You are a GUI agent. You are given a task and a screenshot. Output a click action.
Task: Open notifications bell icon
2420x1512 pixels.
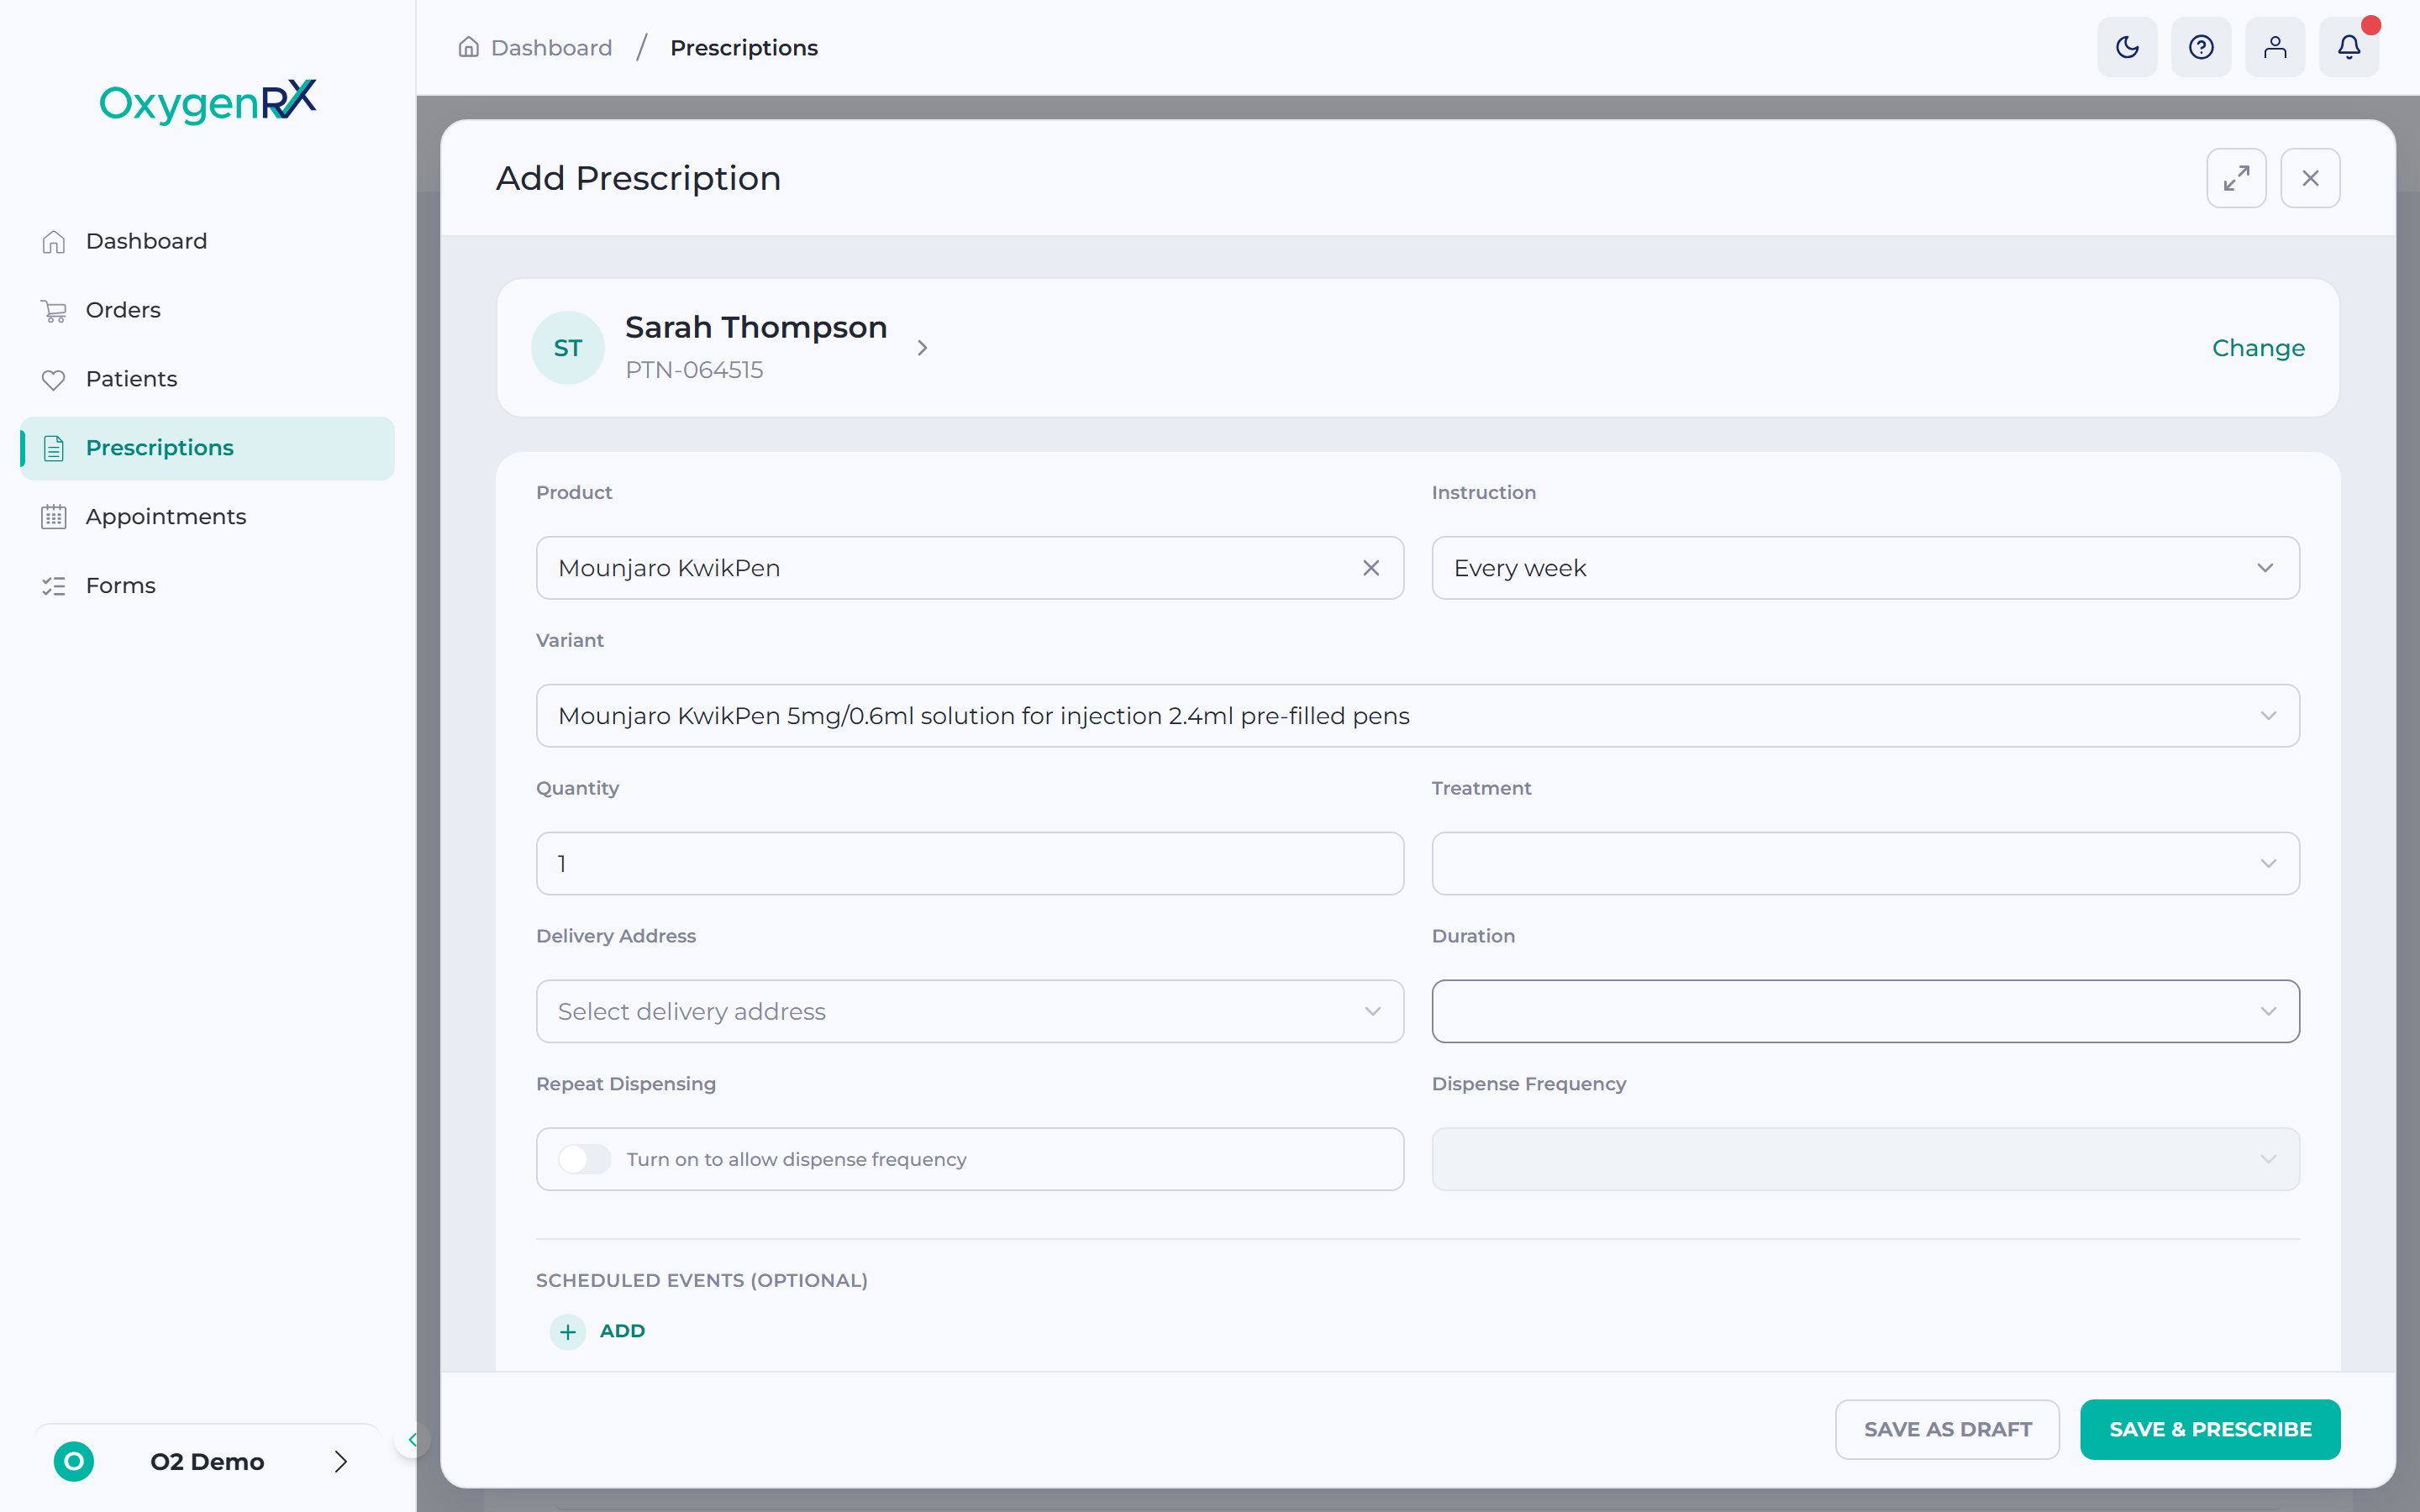pos(2349,47)
